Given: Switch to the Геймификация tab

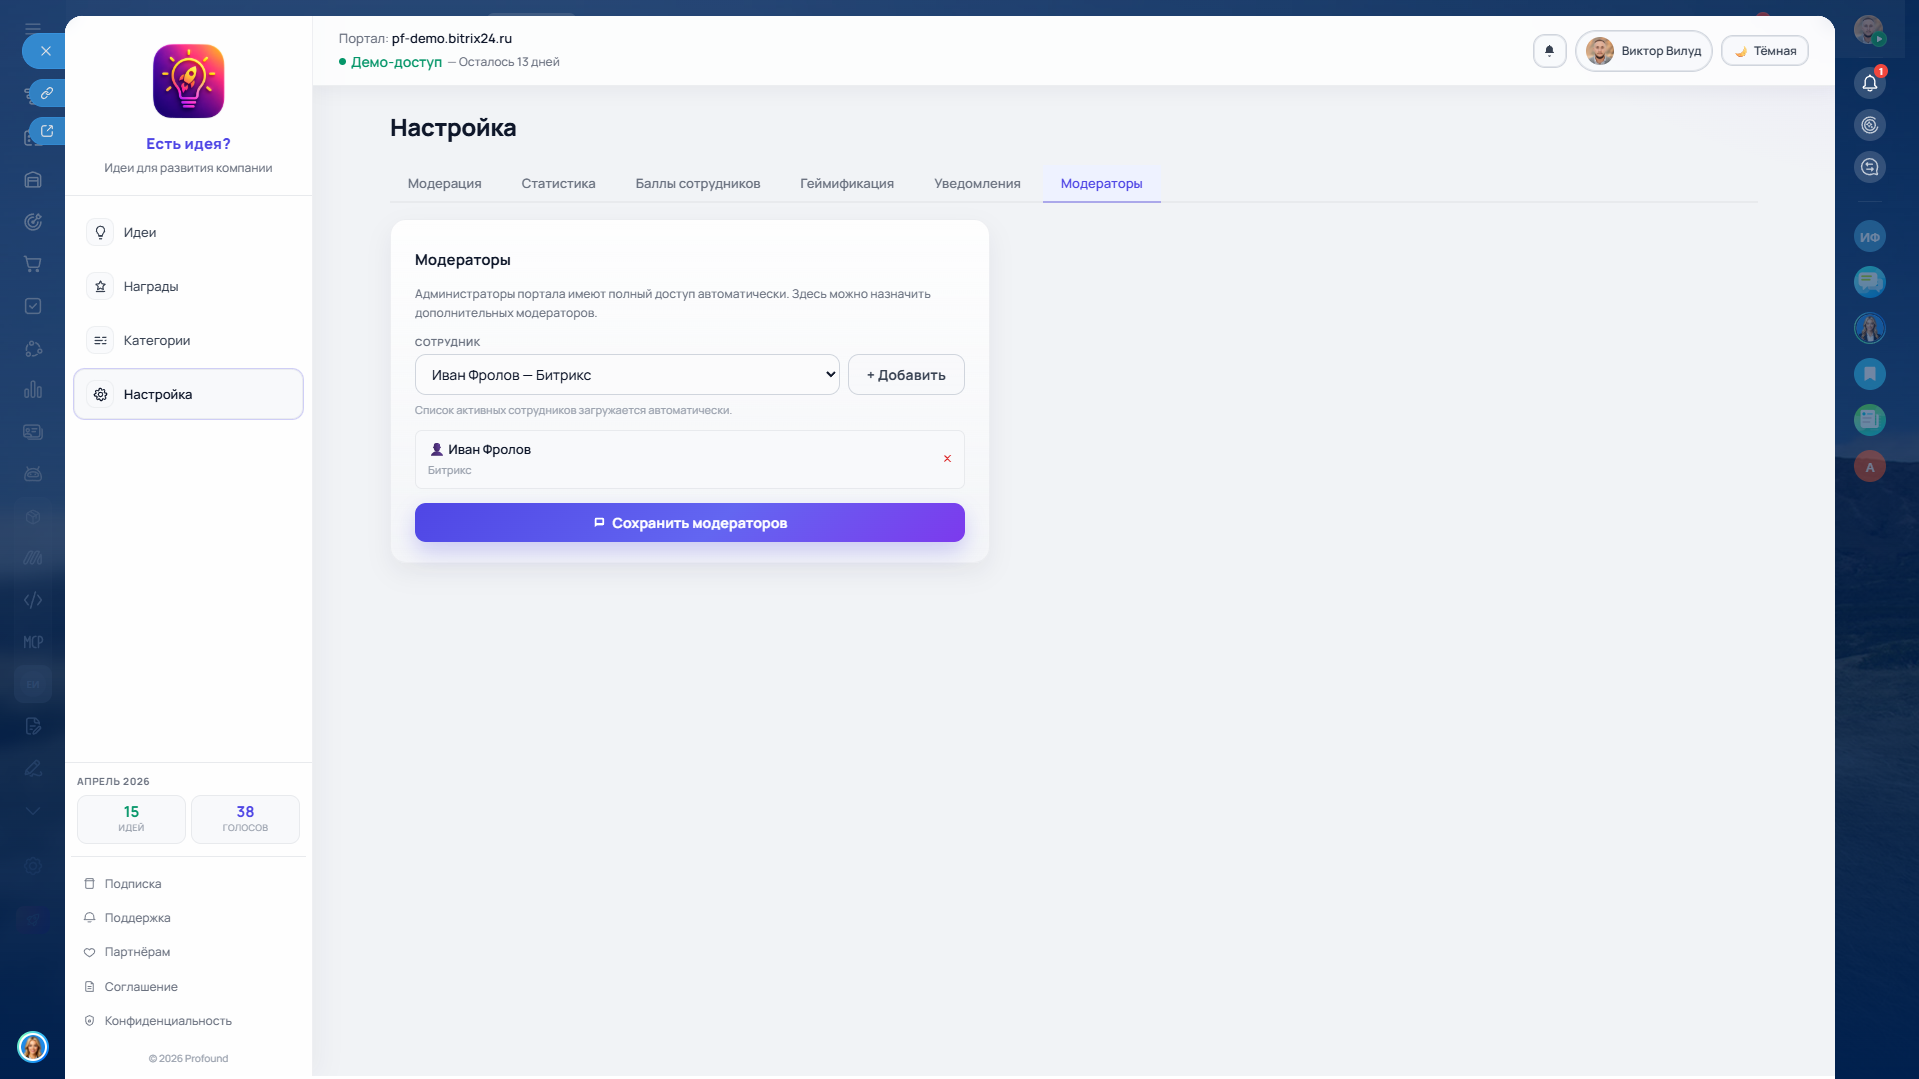Looking at the screenshot, I should tap(846, 184).
